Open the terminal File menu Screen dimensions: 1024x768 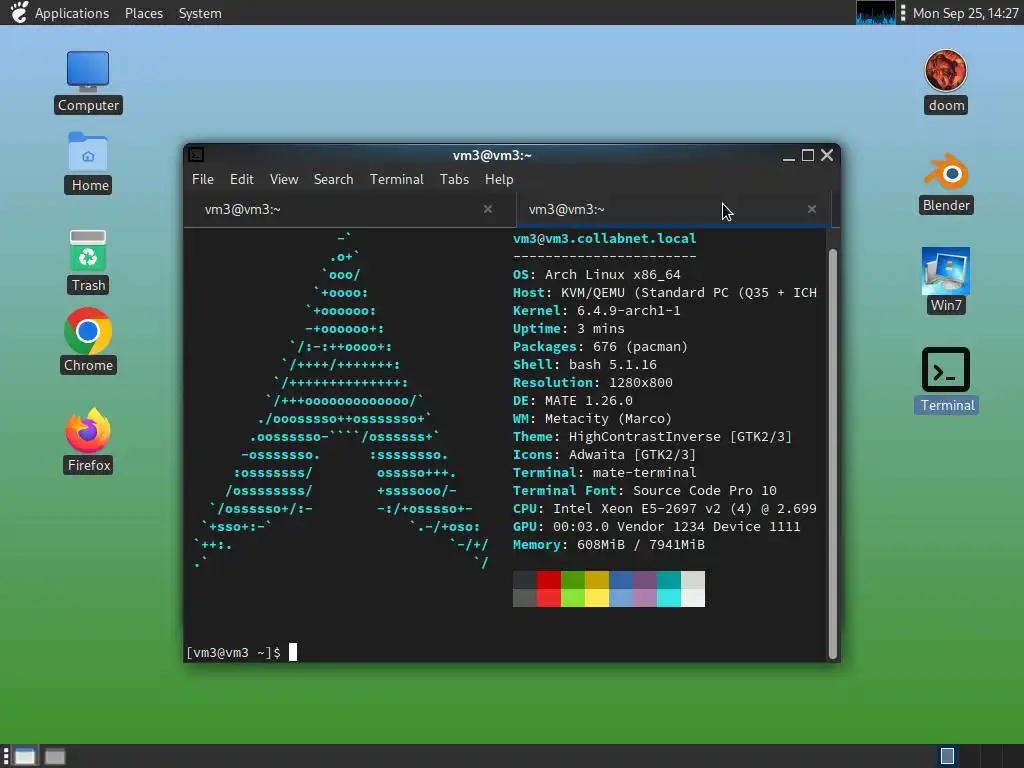[202, 179]
